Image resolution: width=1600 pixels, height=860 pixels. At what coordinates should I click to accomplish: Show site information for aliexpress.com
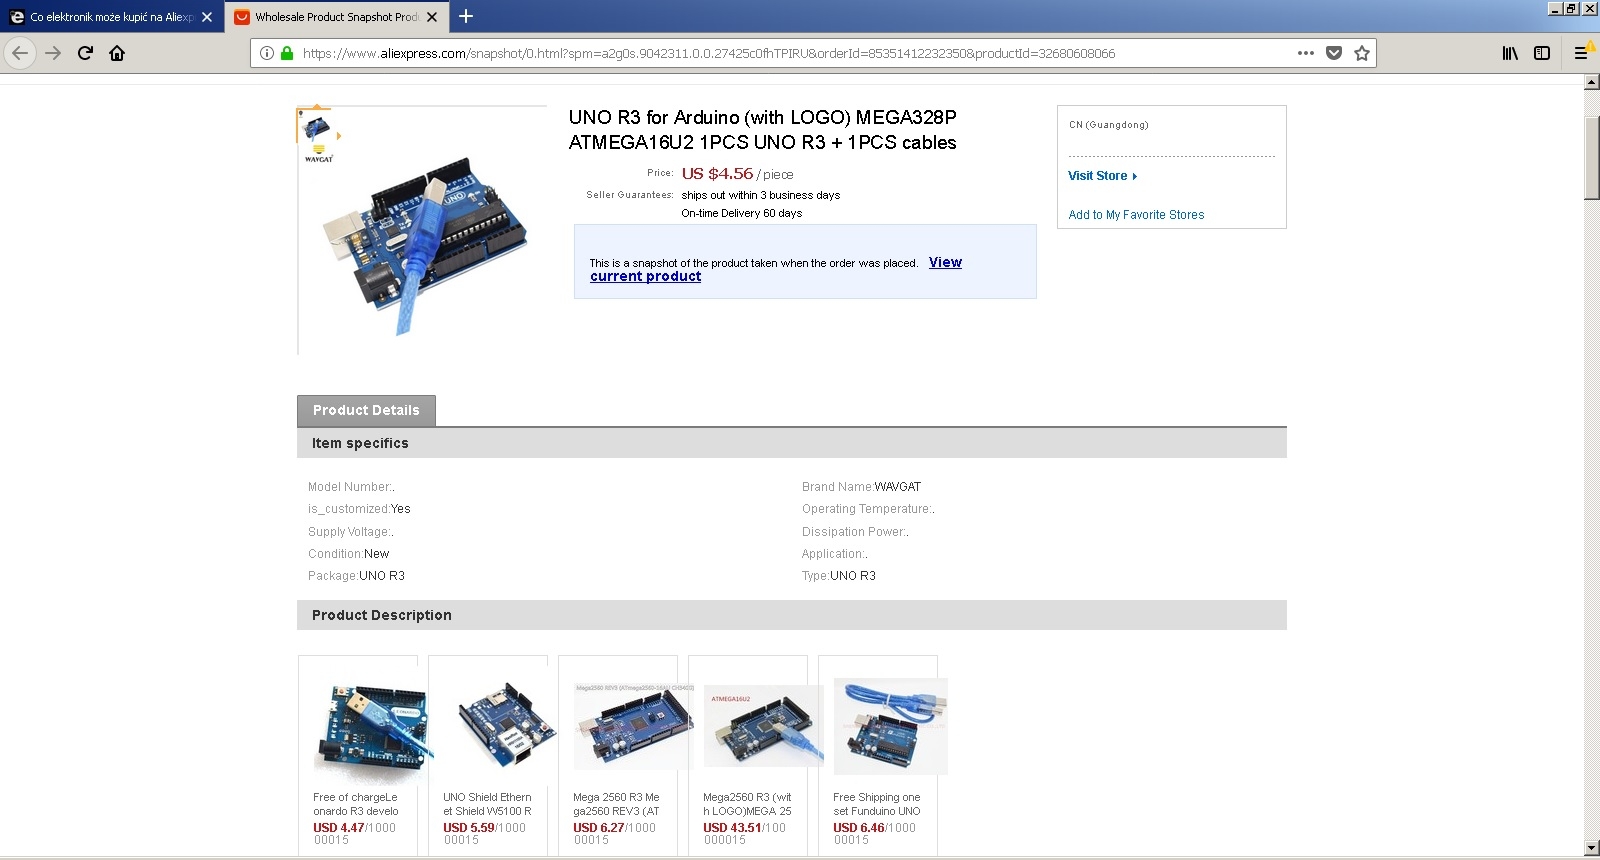266,53
